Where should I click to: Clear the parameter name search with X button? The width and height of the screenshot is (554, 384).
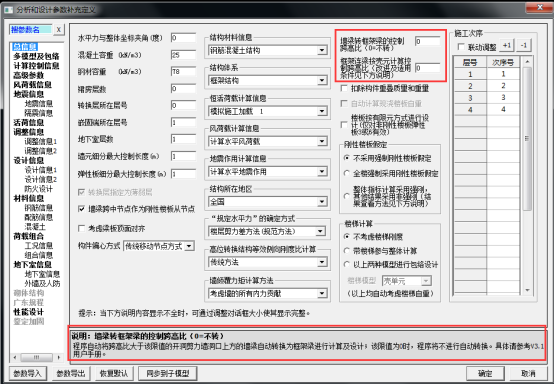pos(59,30)
